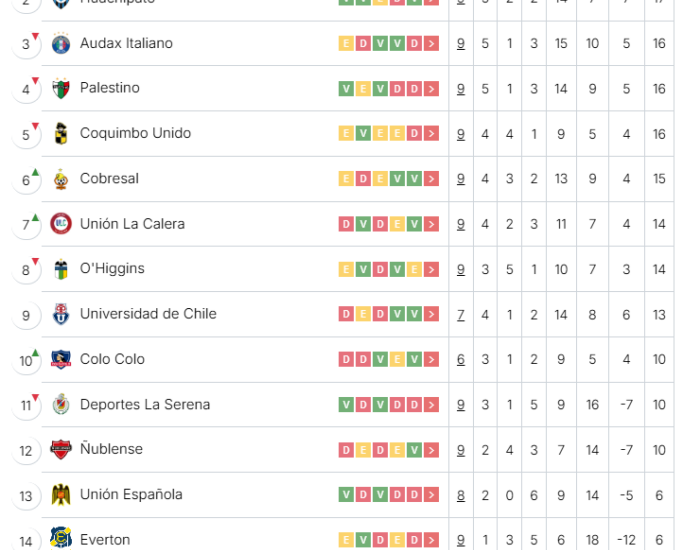Click the Unión Española eagle badge
The width and height of the screenshot is (683, 550).
pyautogui.click(x=61, y=495)
